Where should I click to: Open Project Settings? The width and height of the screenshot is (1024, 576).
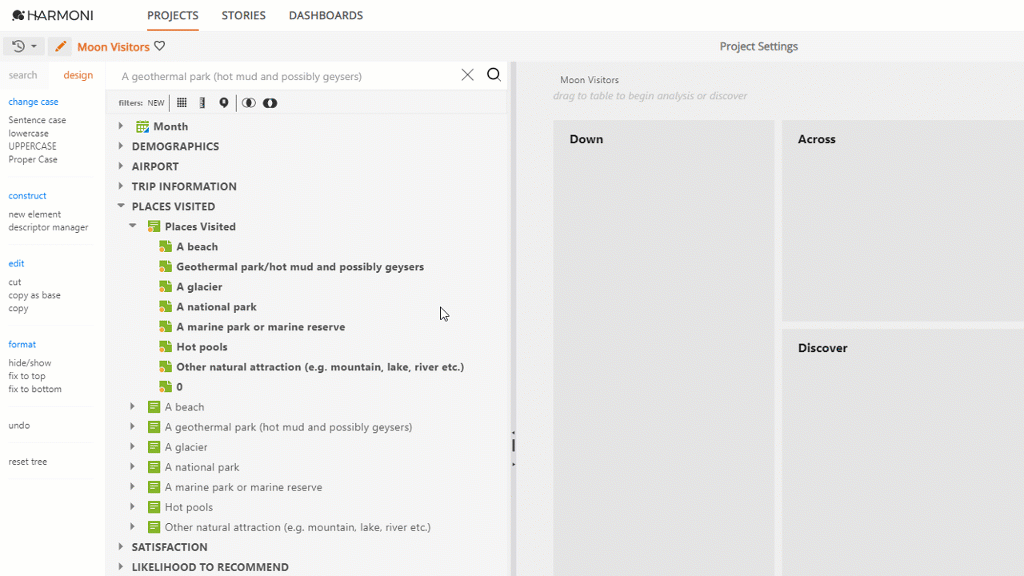tap(759, 46)
